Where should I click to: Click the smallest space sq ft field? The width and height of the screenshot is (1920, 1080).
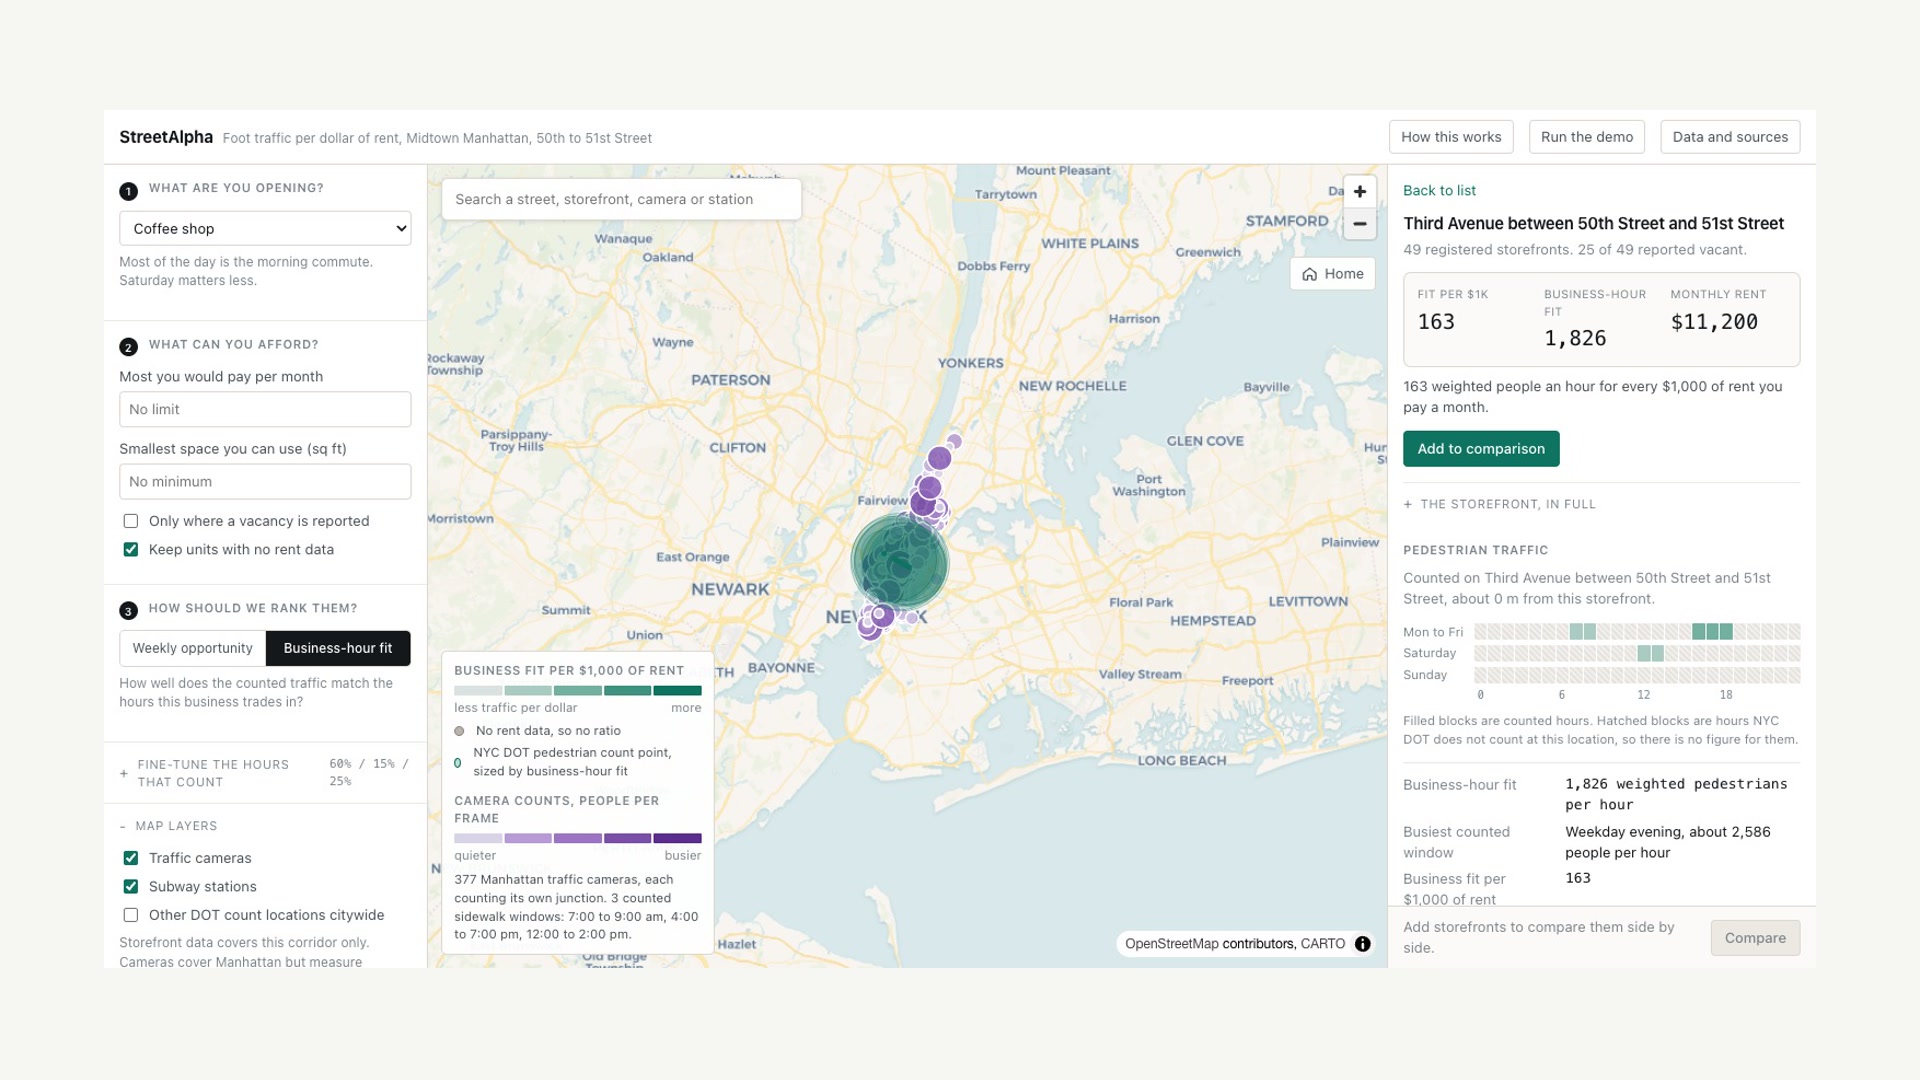pos(265,482)
